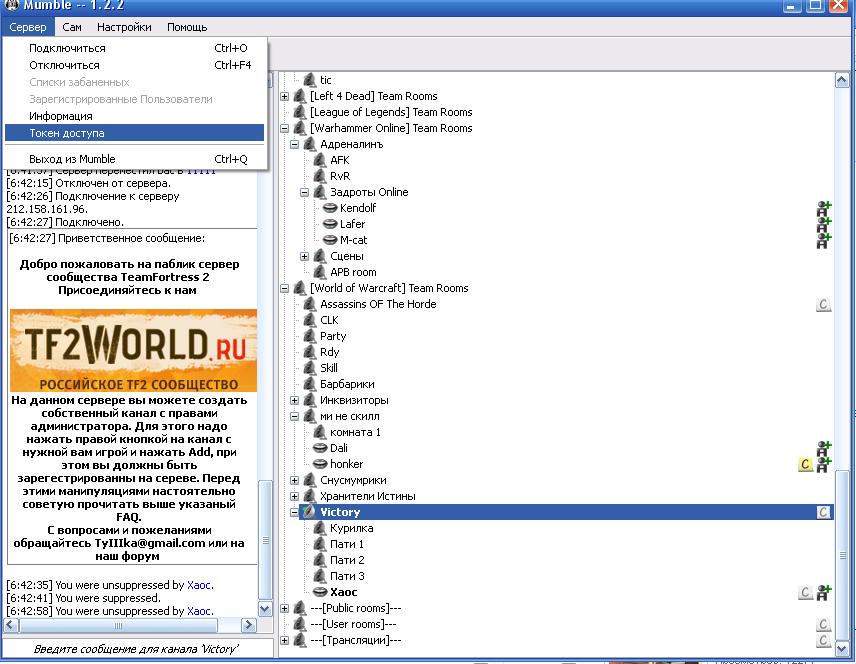
Task: Click the authenticated-user icon in honker's row
Action: click(823, 465)
